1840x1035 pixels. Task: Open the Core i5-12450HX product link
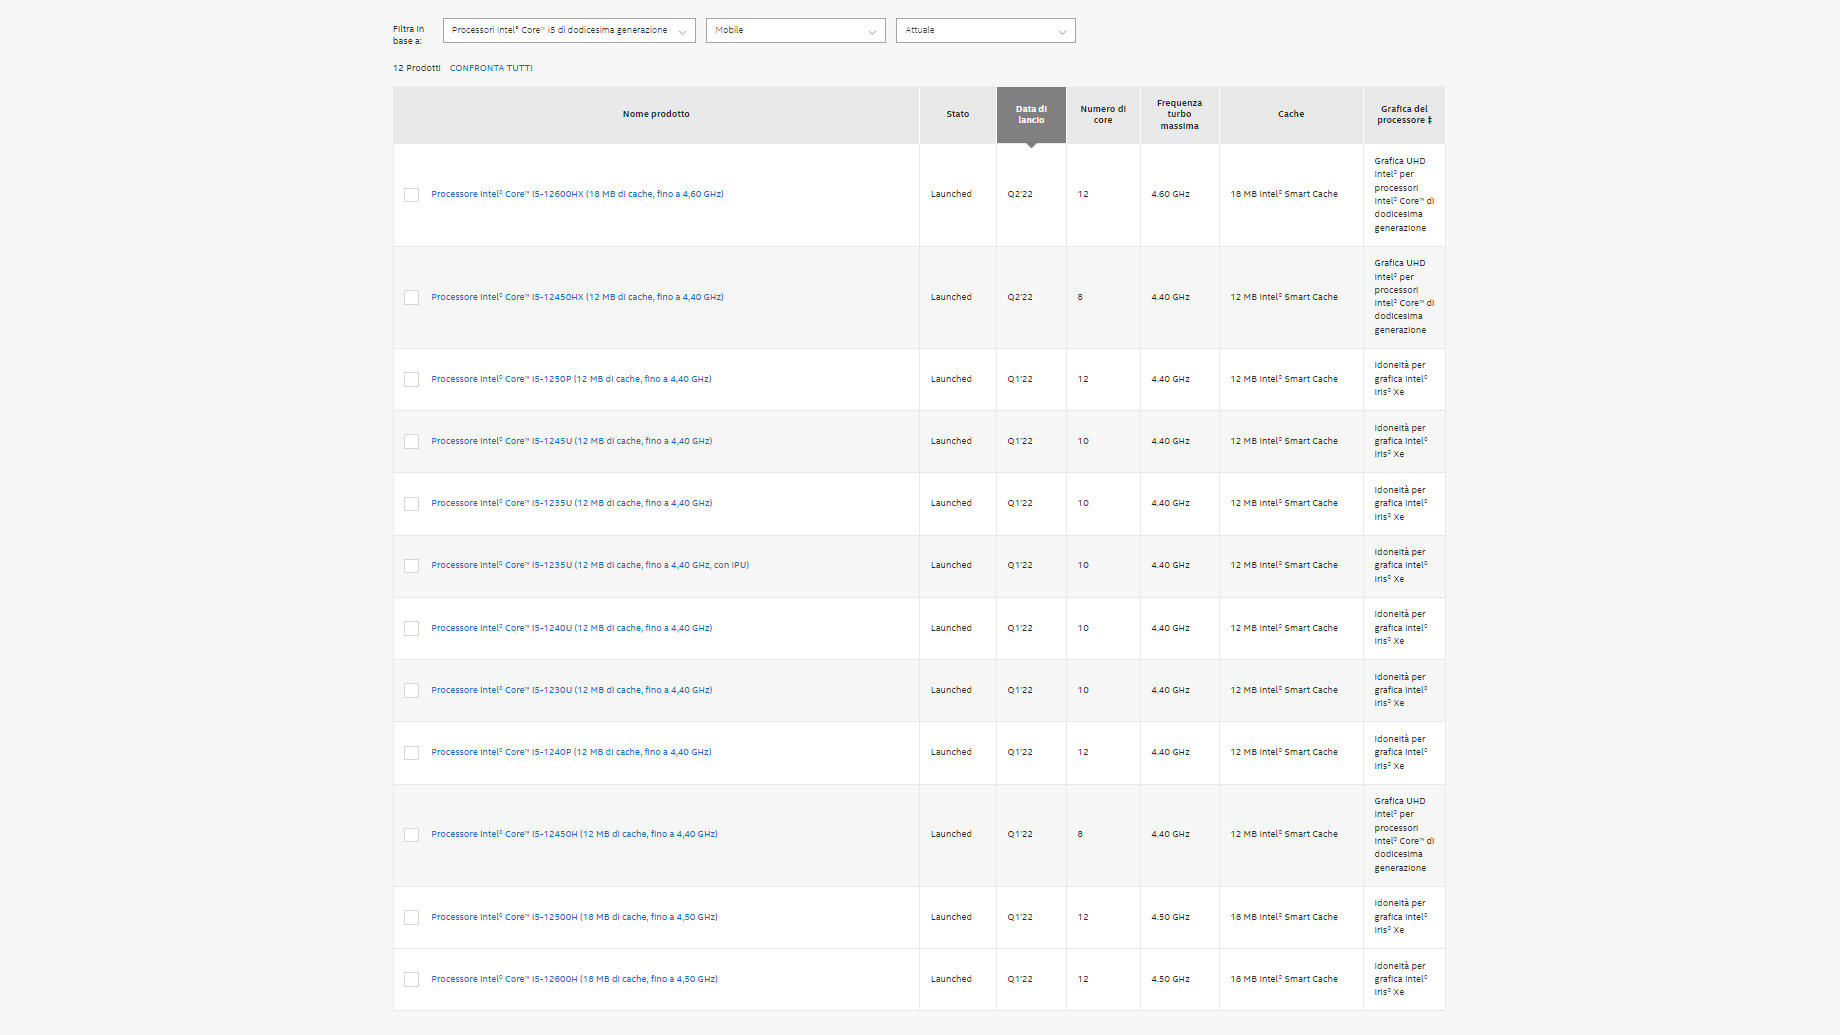tap(577, 297)
